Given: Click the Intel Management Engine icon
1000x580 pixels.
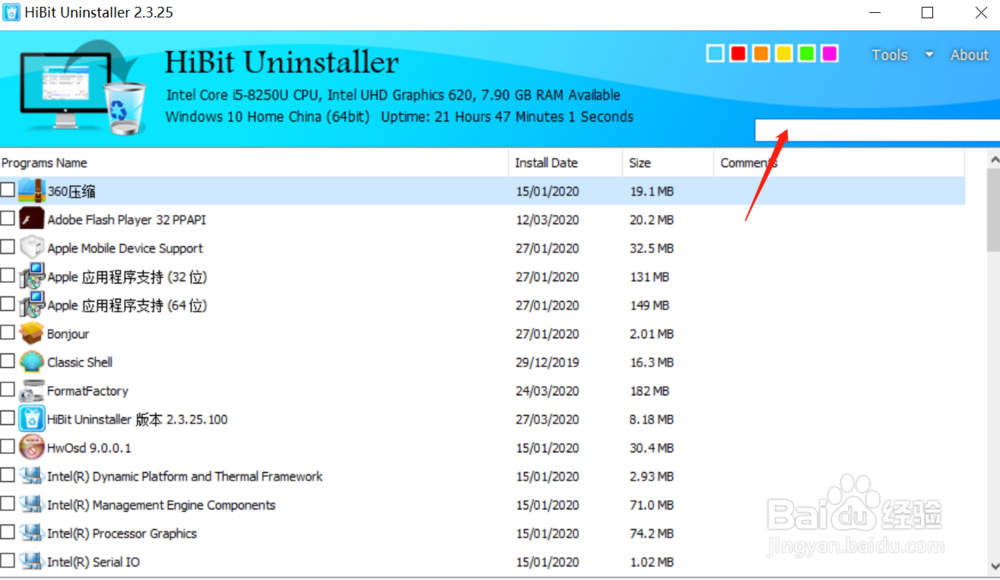Looking at the screenshot, I should coord(31,505).
